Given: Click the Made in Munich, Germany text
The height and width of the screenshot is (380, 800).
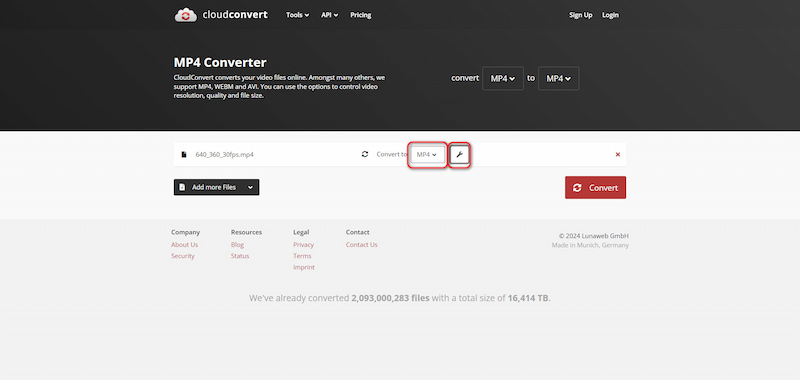Looking at the screenshot, I should [x=590, y=245].
